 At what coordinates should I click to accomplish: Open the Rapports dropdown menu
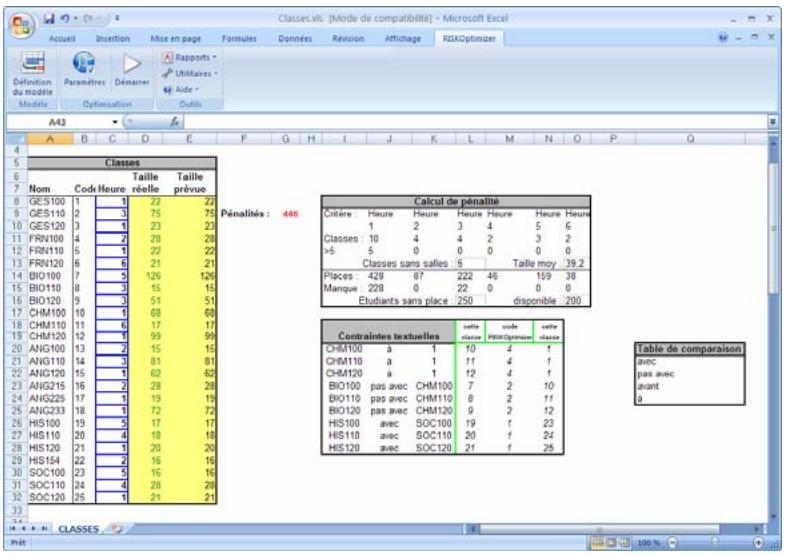190,57
